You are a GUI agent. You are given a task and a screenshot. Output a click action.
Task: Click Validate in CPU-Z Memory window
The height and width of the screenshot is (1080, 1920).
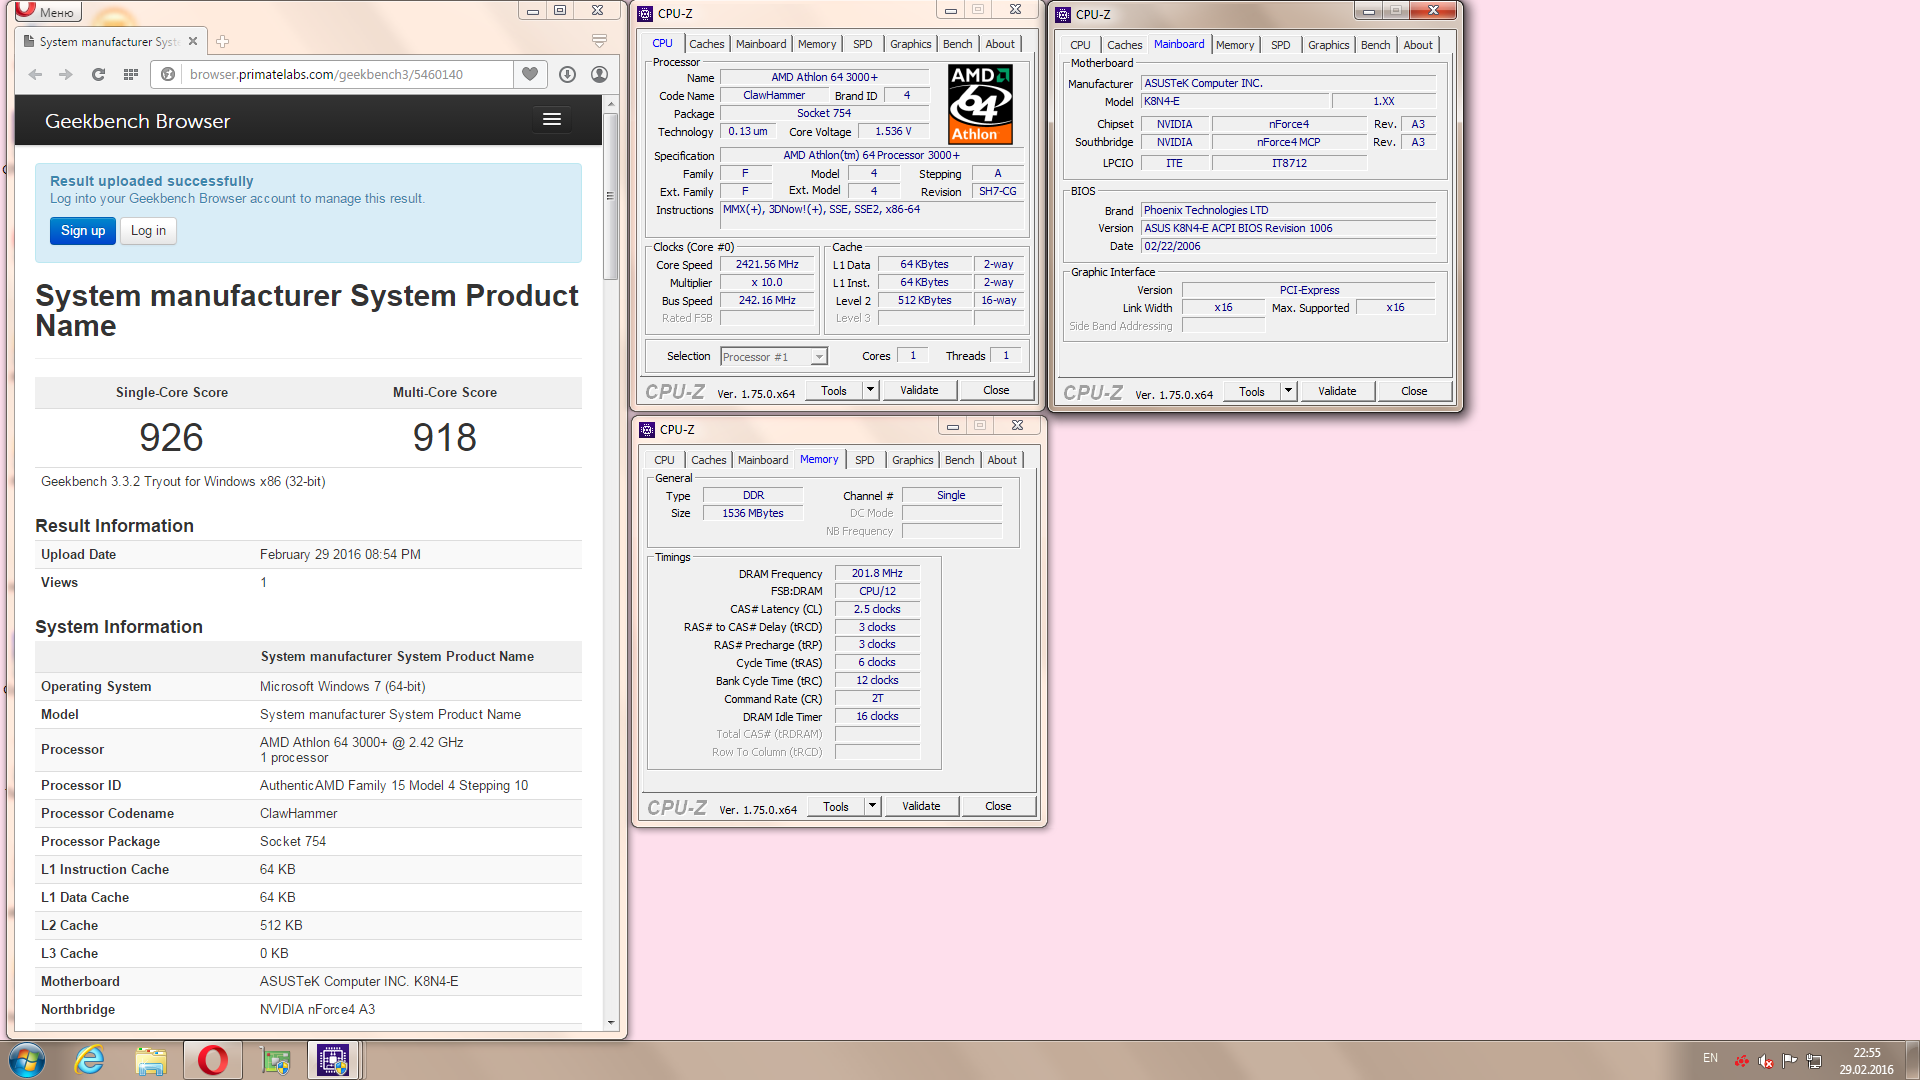tap(920, 806)
